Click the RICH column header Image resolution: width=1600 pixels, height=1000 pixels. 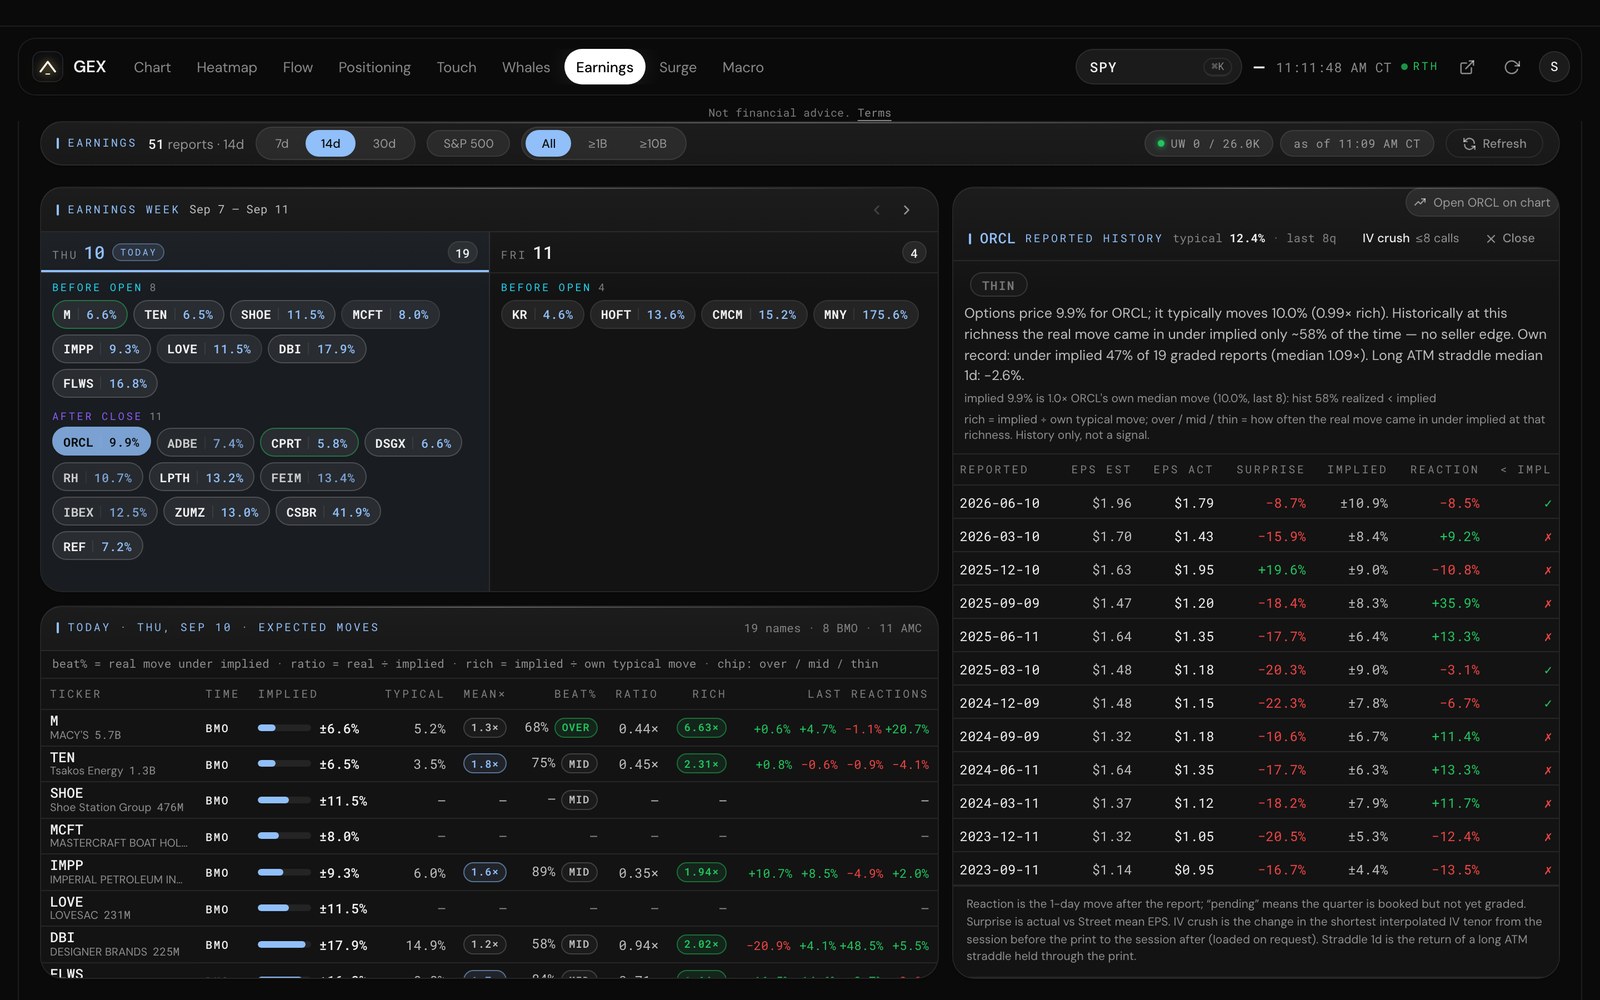tap(709, 694)
